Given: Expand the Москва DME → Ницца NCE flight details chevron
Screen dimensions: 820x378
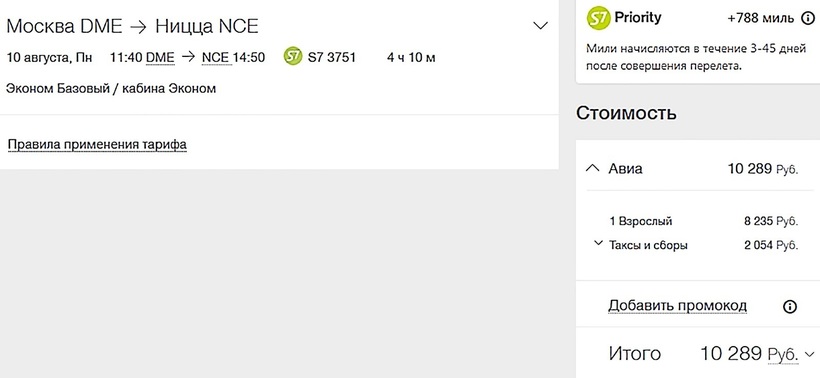Looking at the screenshot, I should (x=540, y=26).
